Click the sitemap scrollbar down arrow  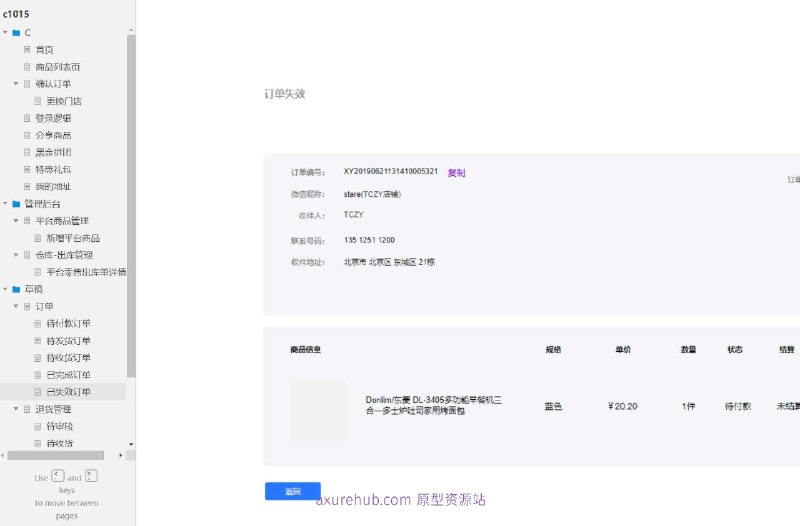131,444
